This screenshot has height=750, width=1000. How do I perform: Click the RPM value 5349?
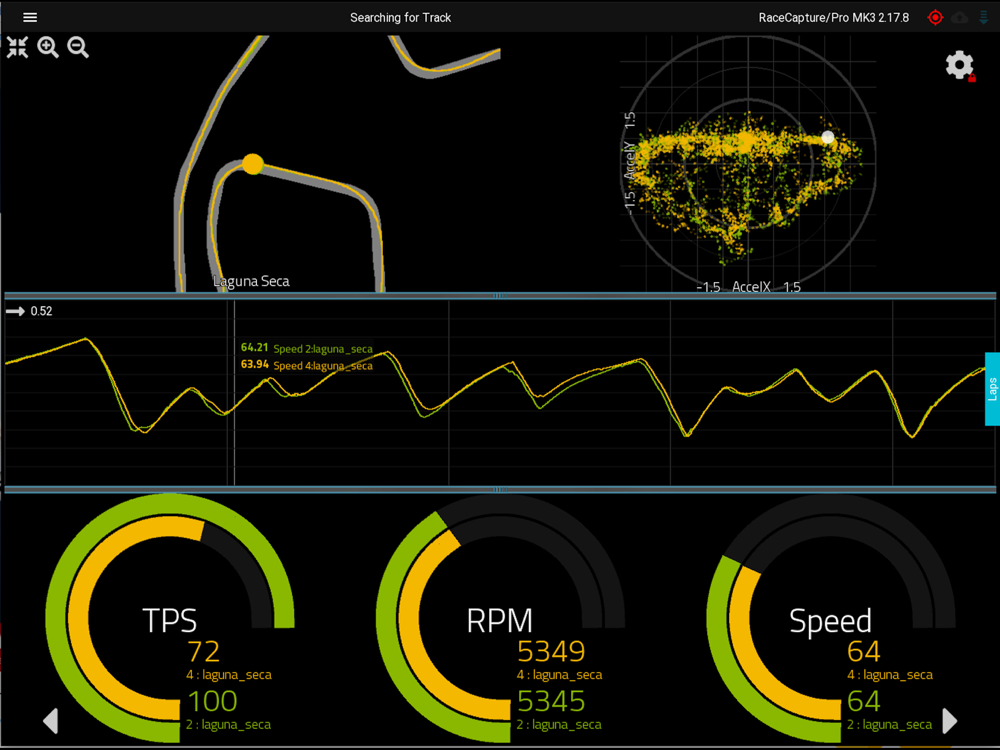[551, 651]
